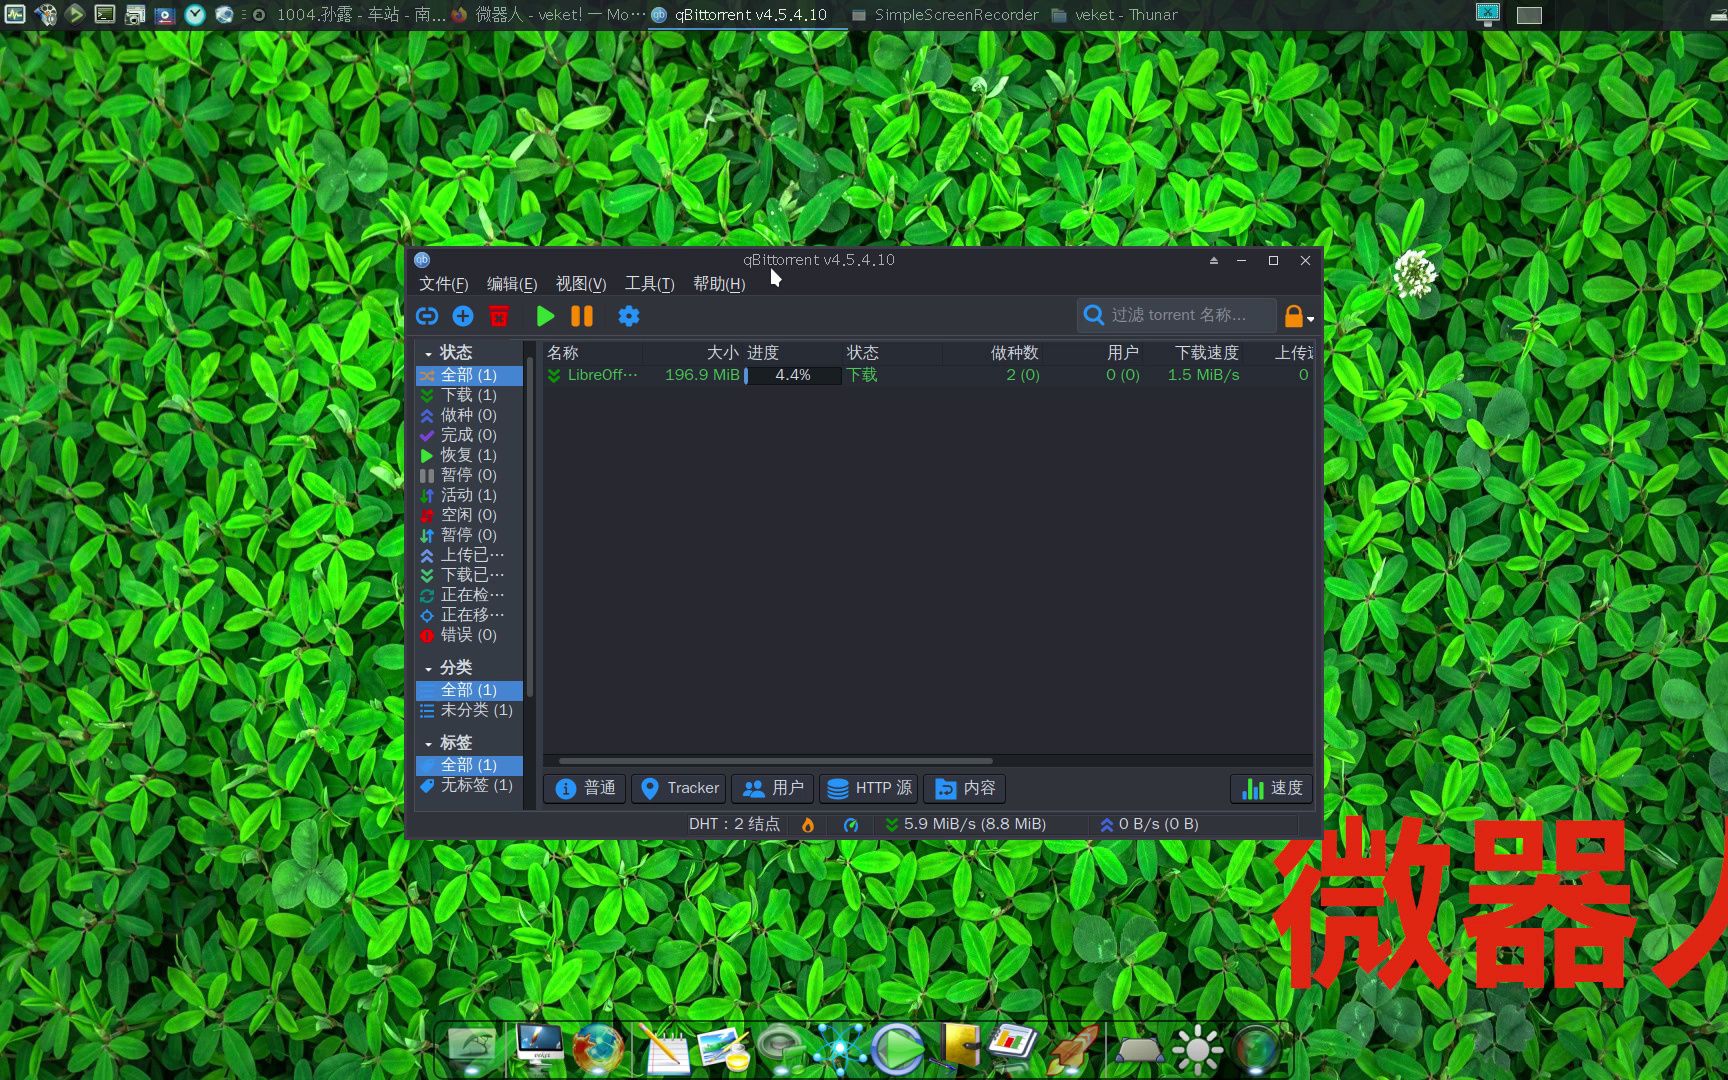Pause torrents with the orange pause icon
The width and height of the screenshot is (1728, 1080).
tap(582, 316)
